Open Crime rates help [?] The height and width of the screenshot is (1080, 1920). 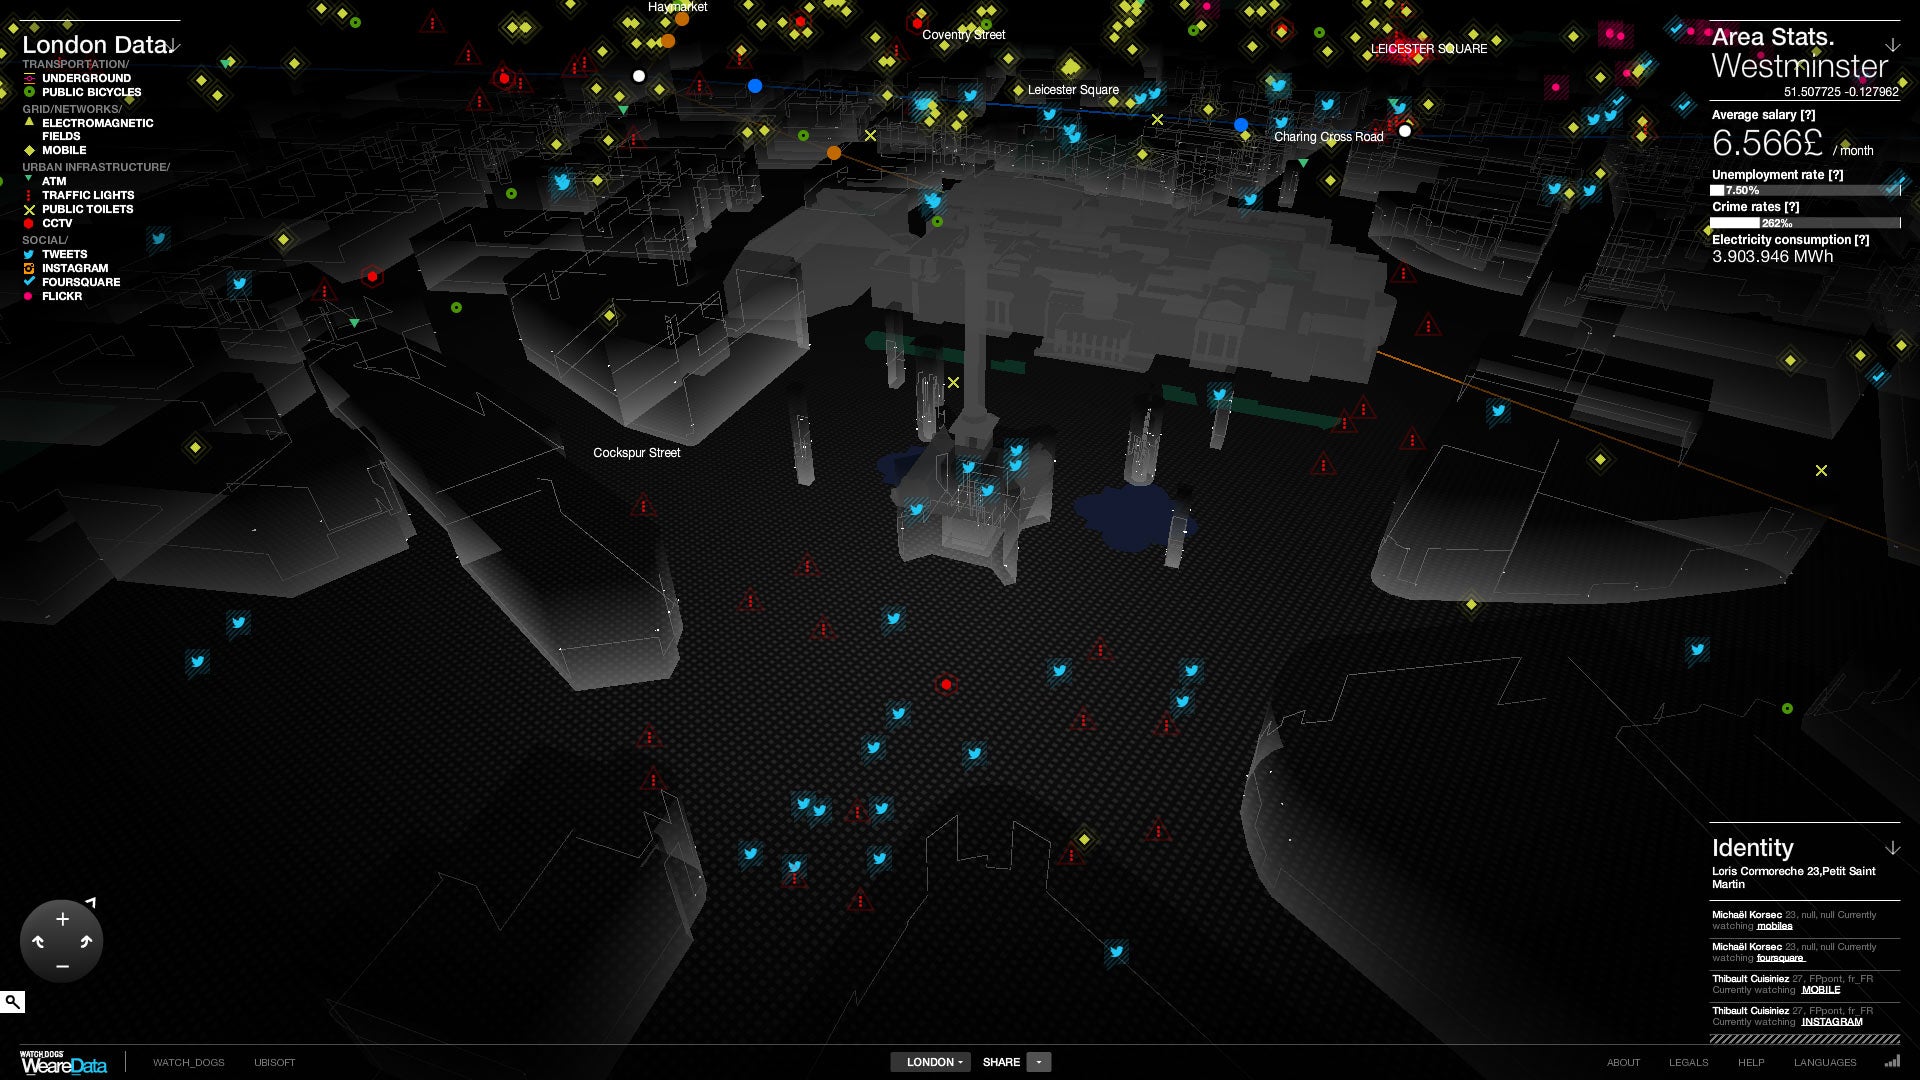1792,207
